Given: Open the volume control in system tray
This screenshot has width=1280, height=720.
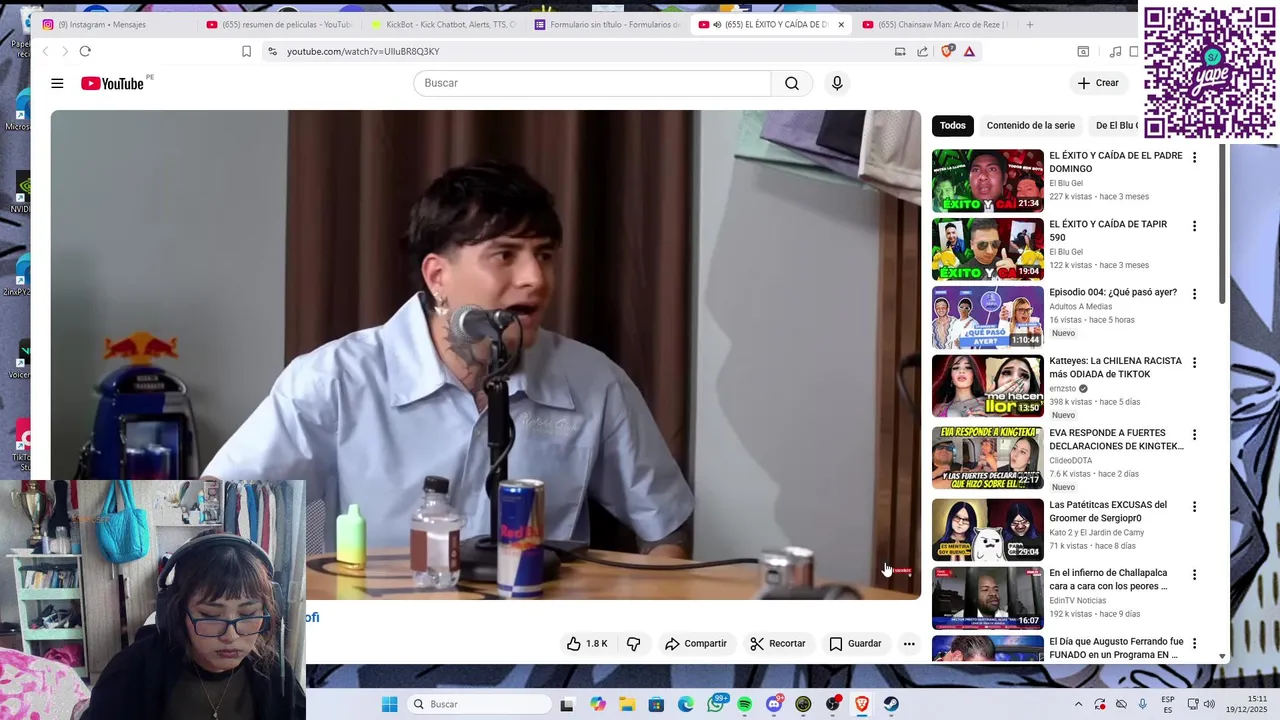Looking at the screenshot, I should [1209, 704].
